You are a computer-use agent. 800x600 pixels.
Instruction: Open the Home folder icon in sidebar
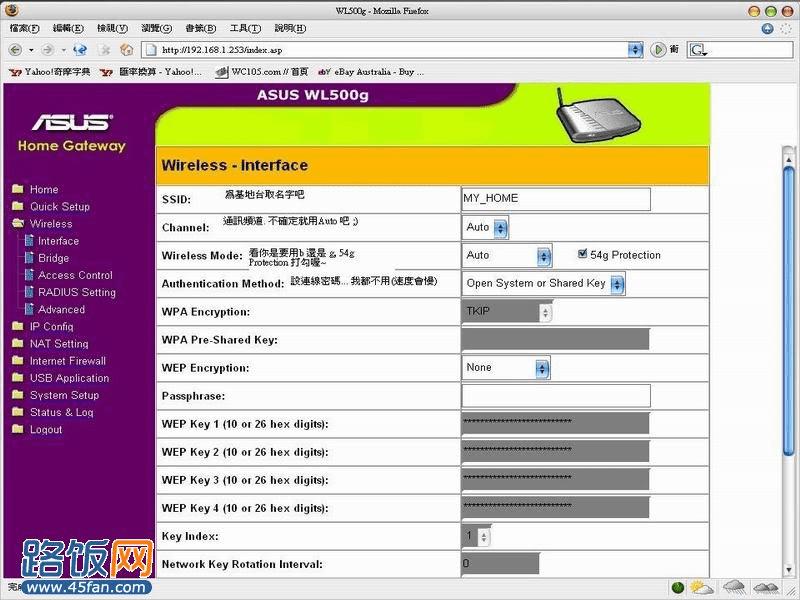[x=18, y=189]
